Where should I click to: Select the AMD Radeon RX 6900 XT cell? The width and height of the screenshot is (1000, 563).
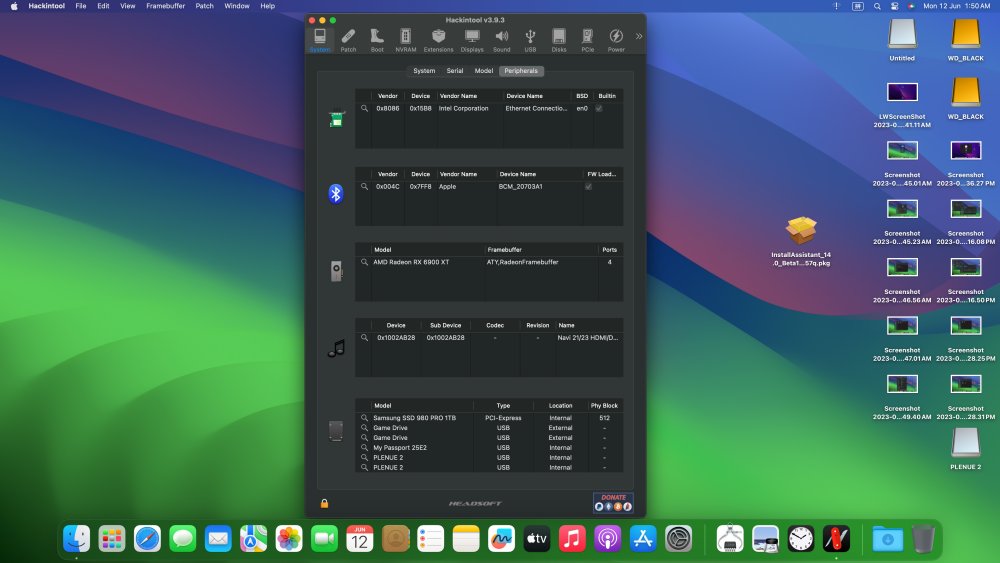[411, 262]
